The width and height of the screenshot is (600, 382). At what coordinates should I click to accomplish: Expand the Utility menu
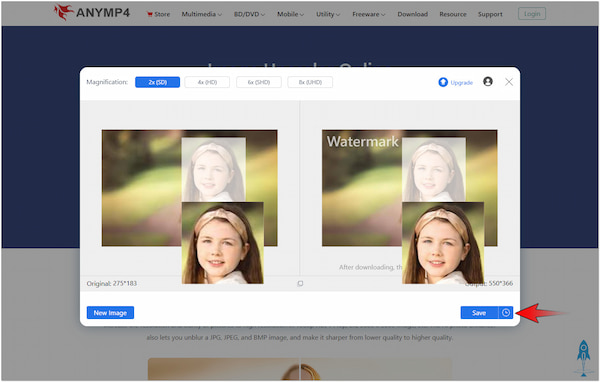tap(328, 14)
